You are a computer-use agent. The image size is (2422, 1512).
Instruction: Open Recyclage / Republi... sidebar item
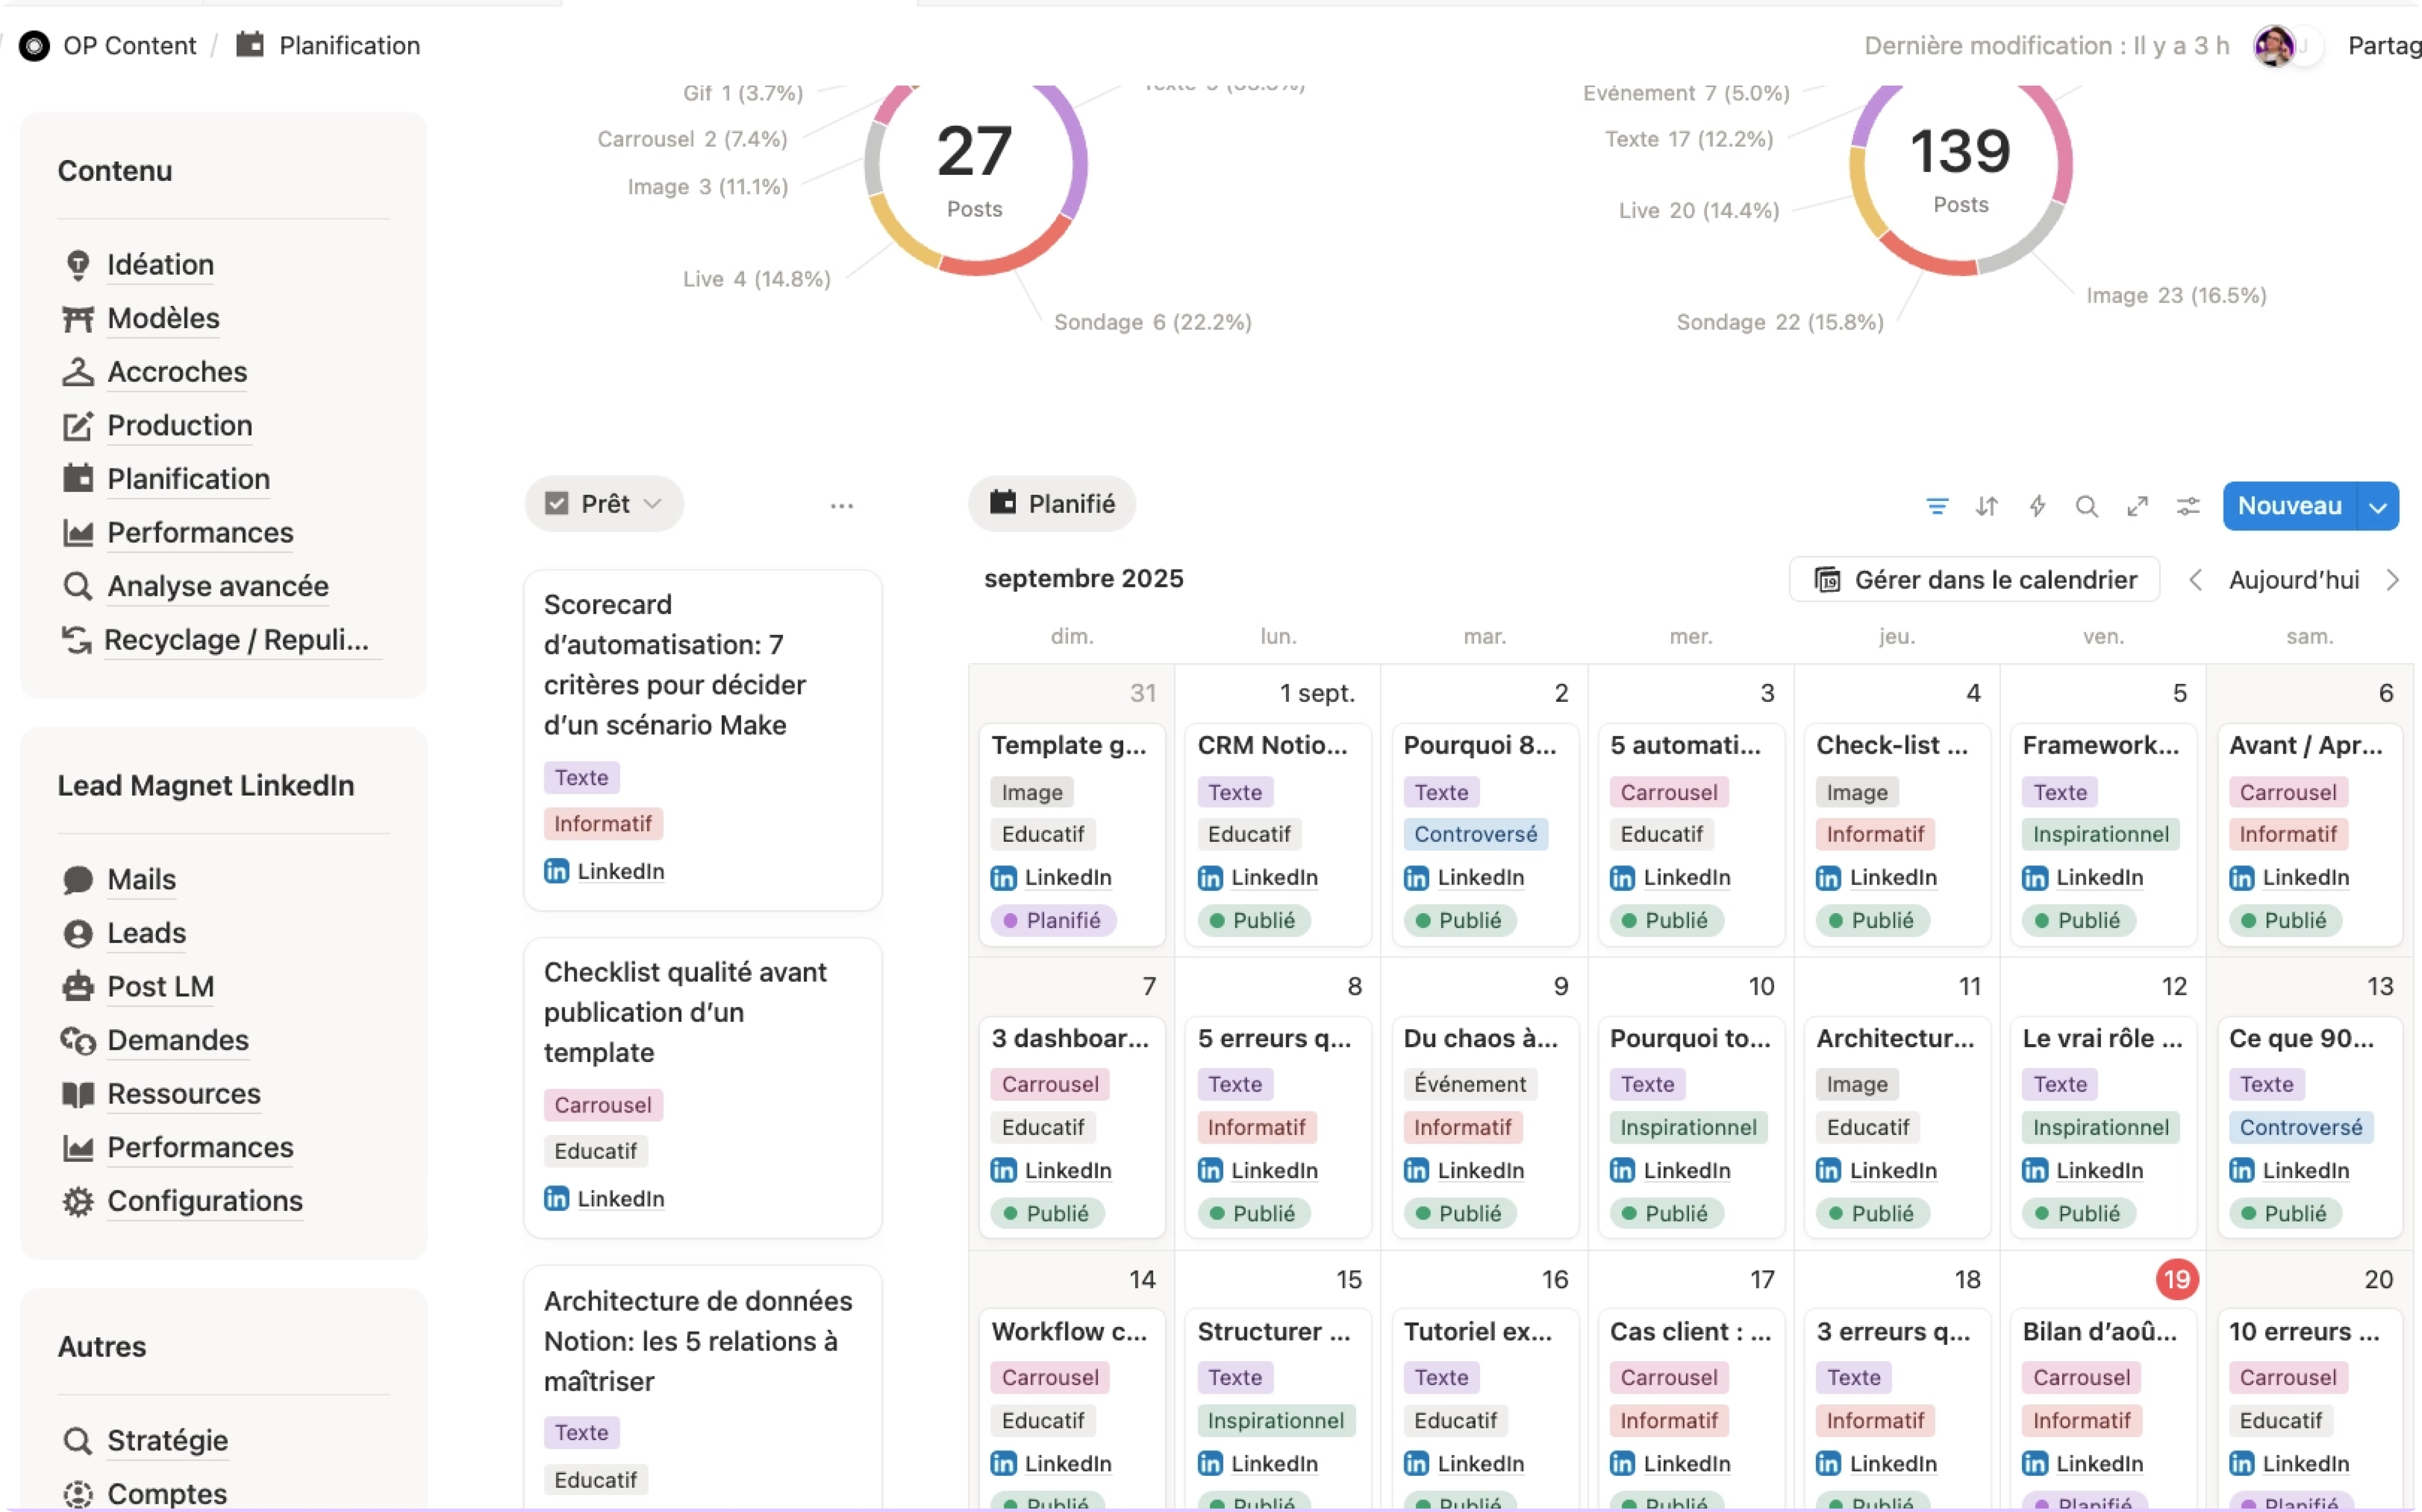(x=236, y=640)
